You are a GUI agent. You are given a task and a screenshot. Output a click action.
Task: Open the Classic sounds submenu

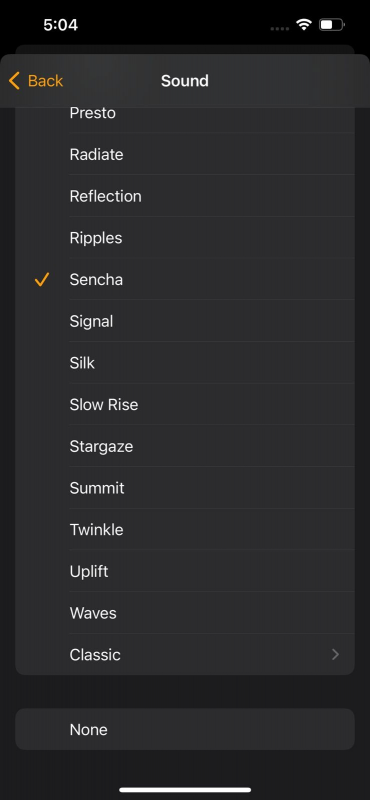185,655
